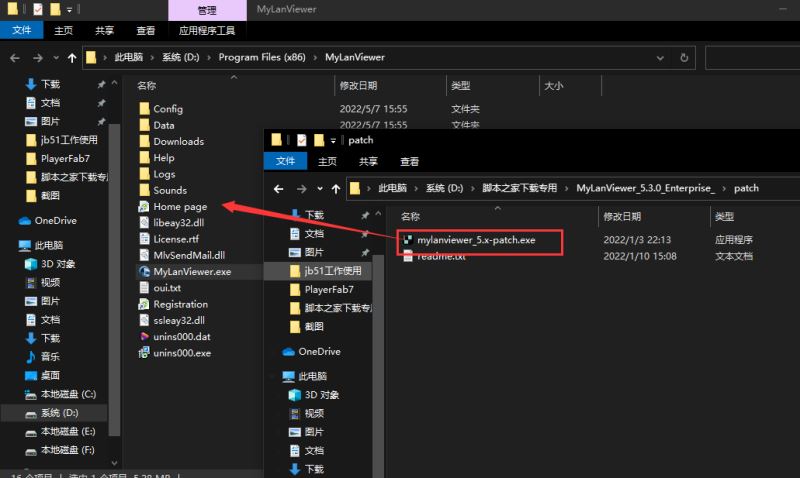Open quick access toolbar dropdown in patch window
This screenshot has height=478, width=800.
coord(333,140)
